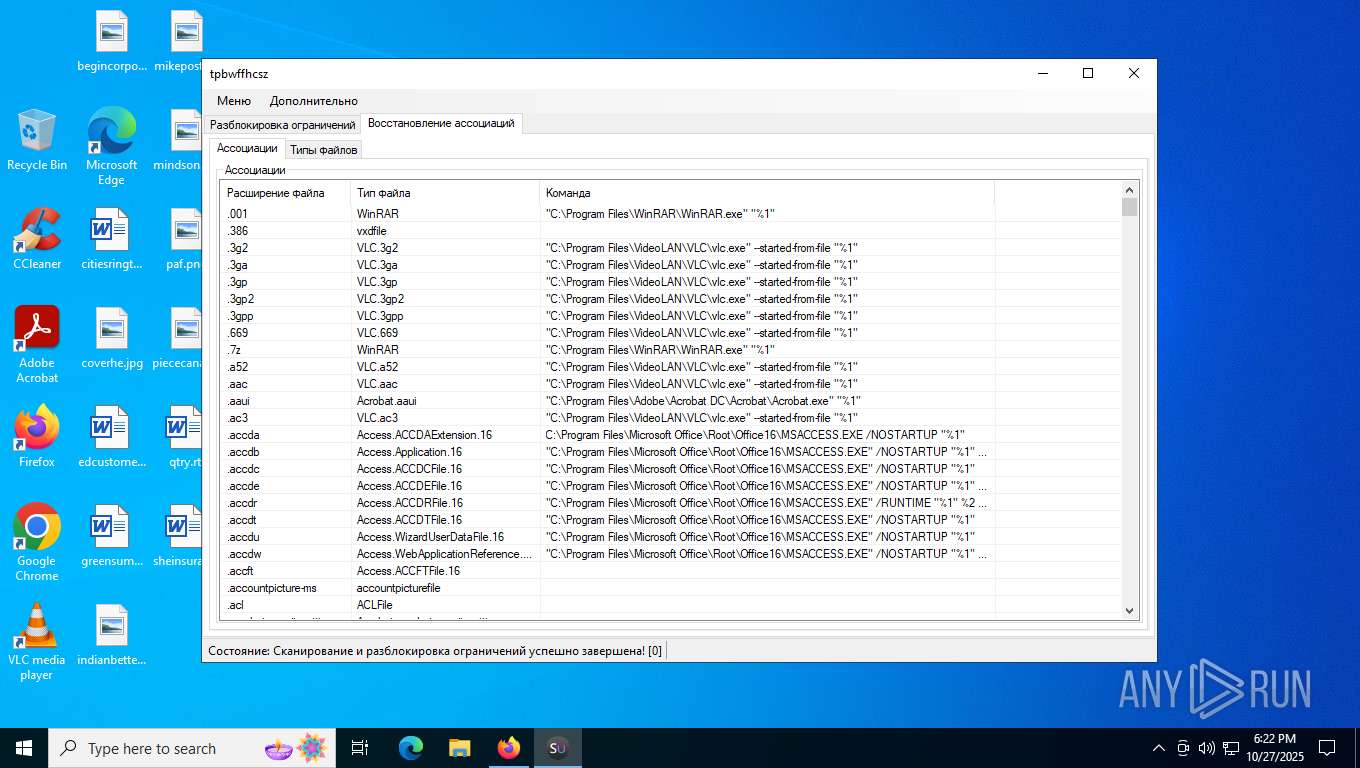
Task: Select the .7z extension row
Action: (x=670, y=349)
